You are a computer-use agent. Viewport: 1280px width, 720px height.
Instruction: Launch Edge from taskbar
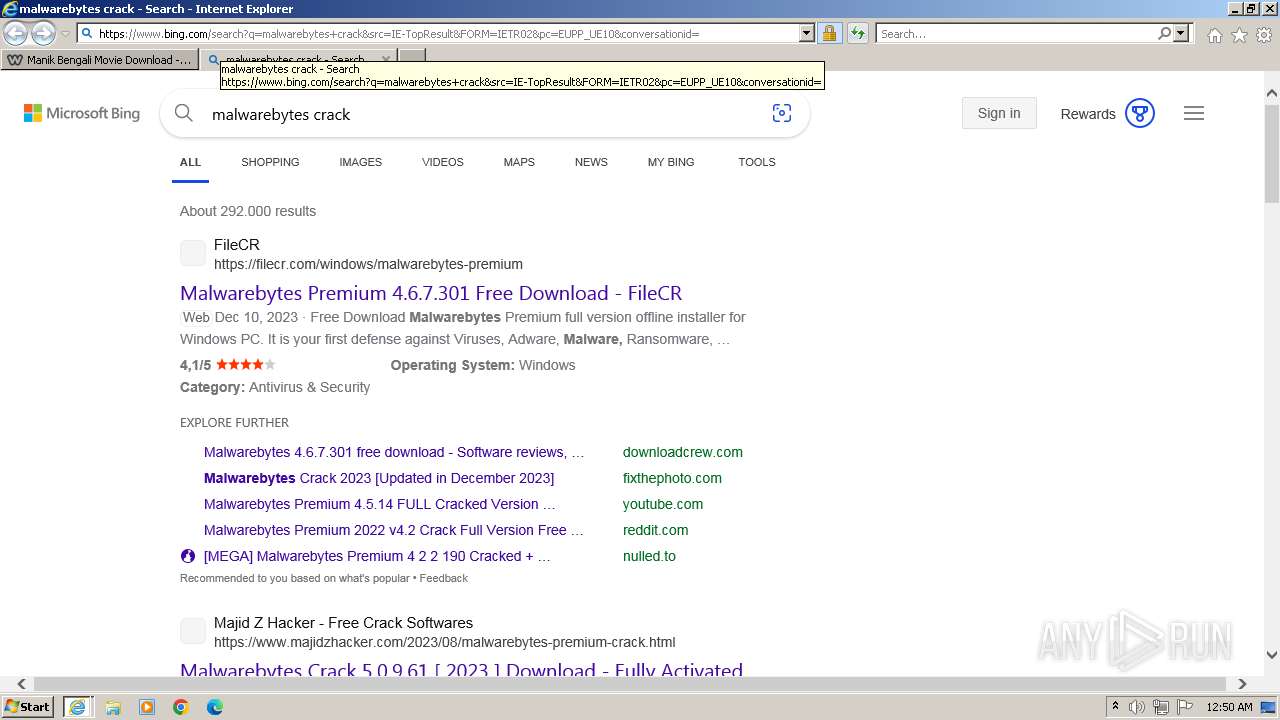(x=215, y=707)
